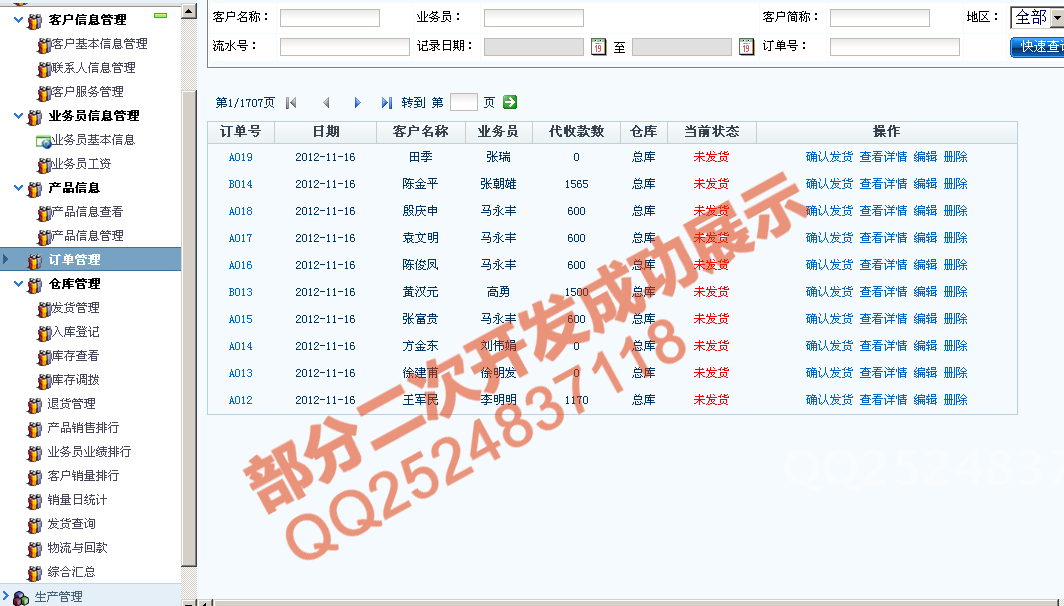1064x606 pixels.
Task: Click icon beside 产品信息查看
Action: coord(44,213)
